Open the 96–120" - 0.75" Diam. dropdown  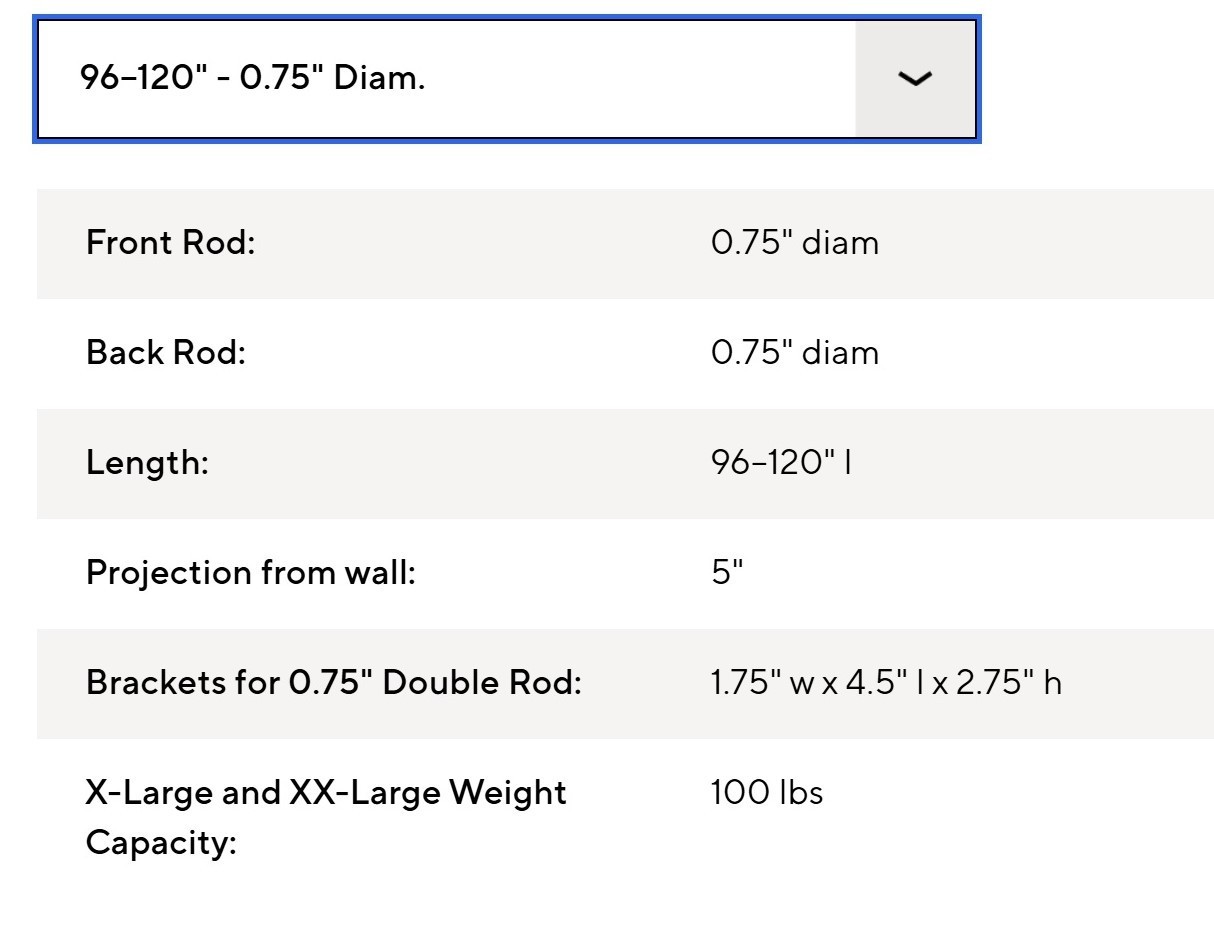coord(507,79)
